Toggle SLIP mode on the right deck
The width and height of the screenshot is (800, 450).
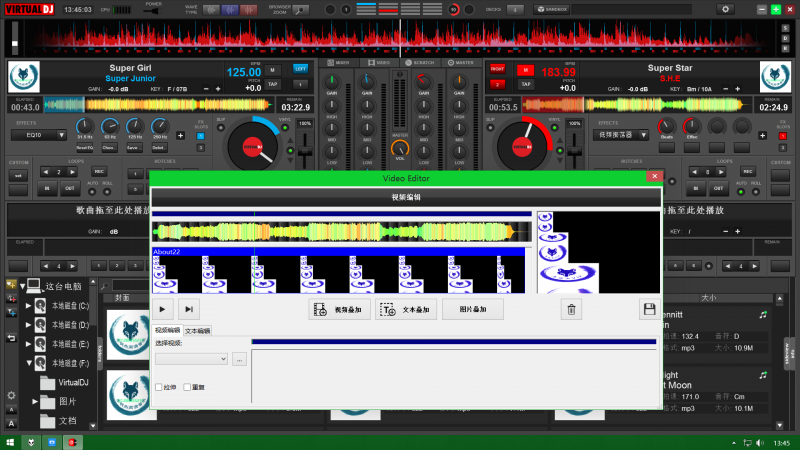[490, 128]
